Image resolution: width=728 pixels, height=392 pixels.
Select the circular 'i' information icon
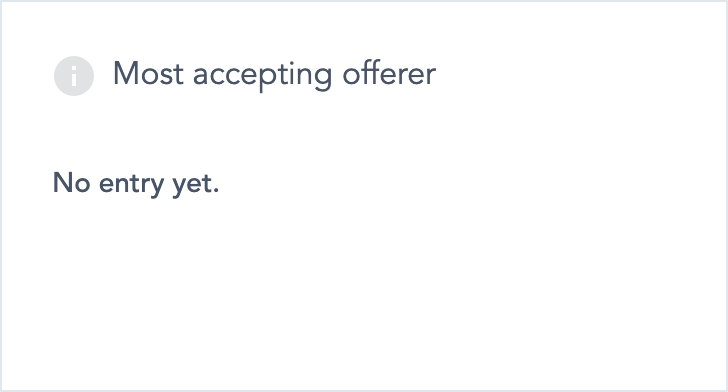(x=74, y=76)
